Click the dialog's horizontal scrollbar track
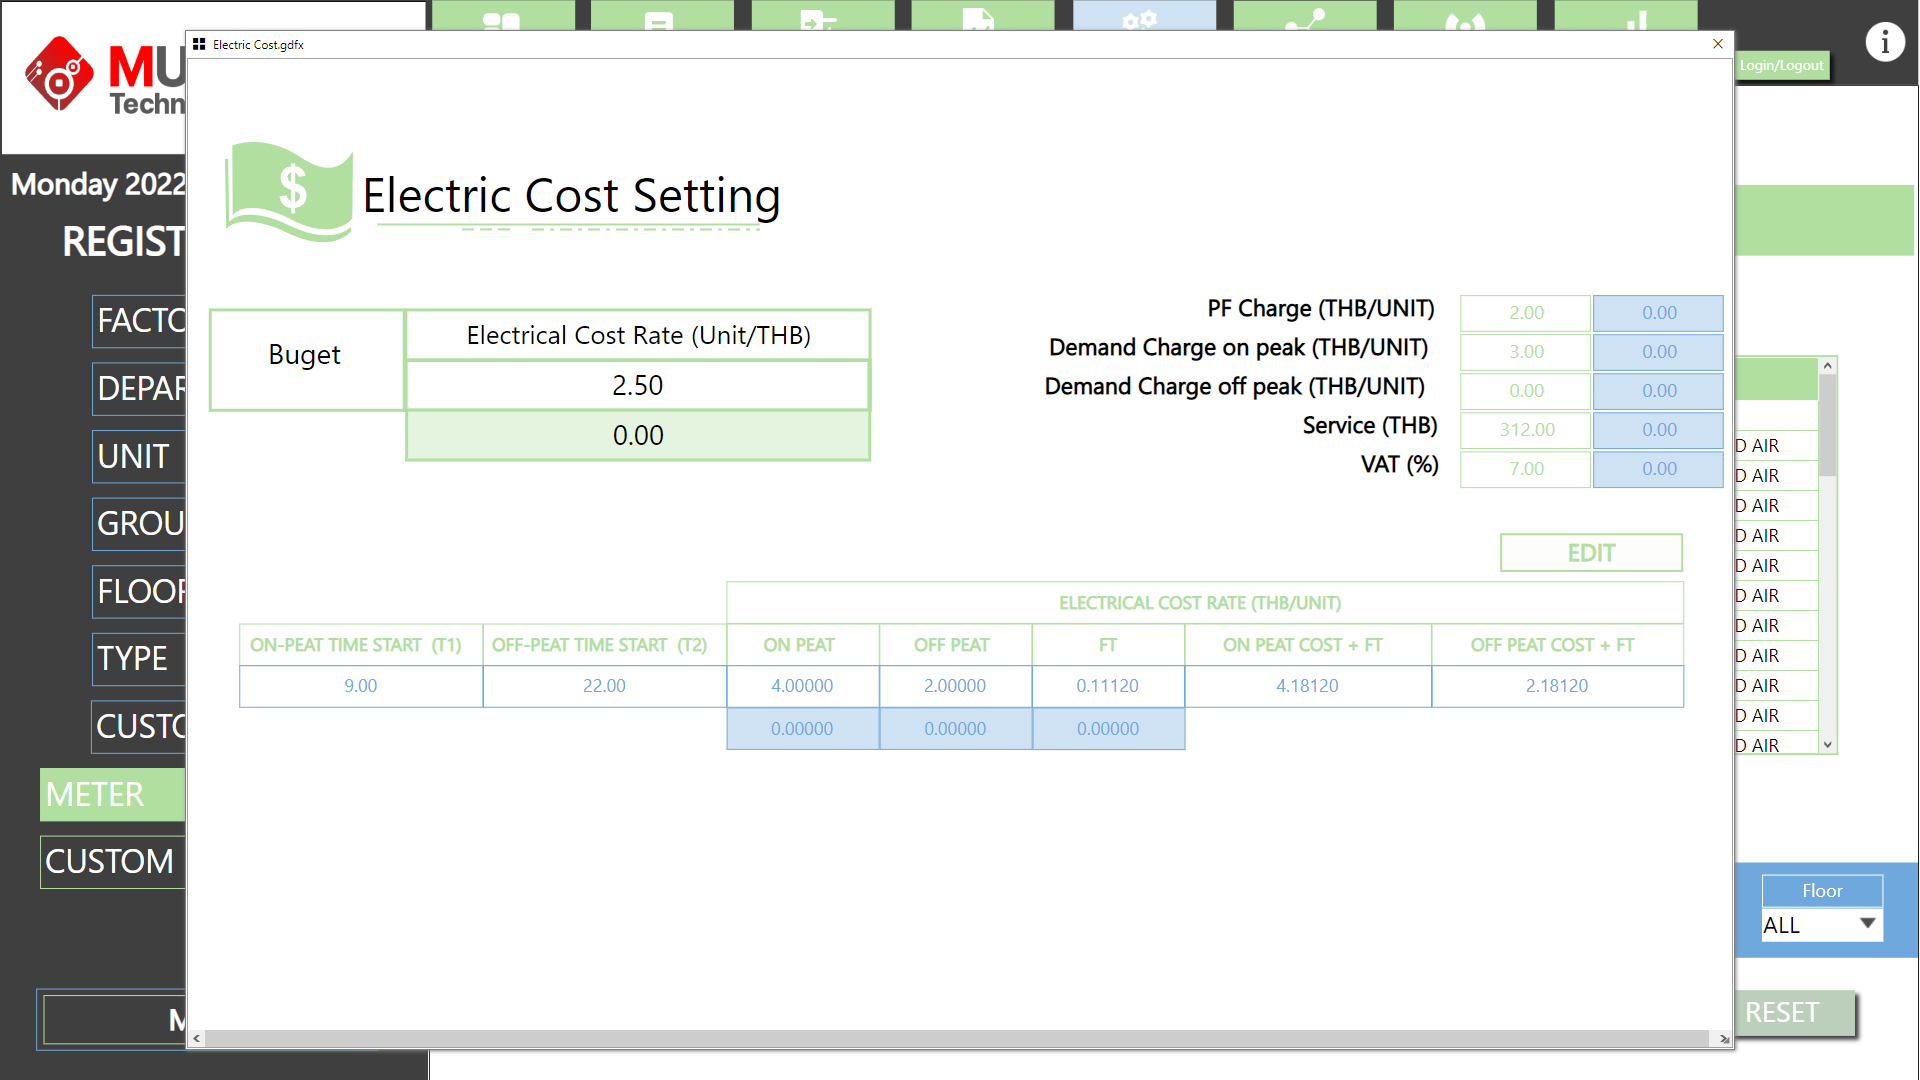The image size is (1920, 1080). tap(958, 1039)
